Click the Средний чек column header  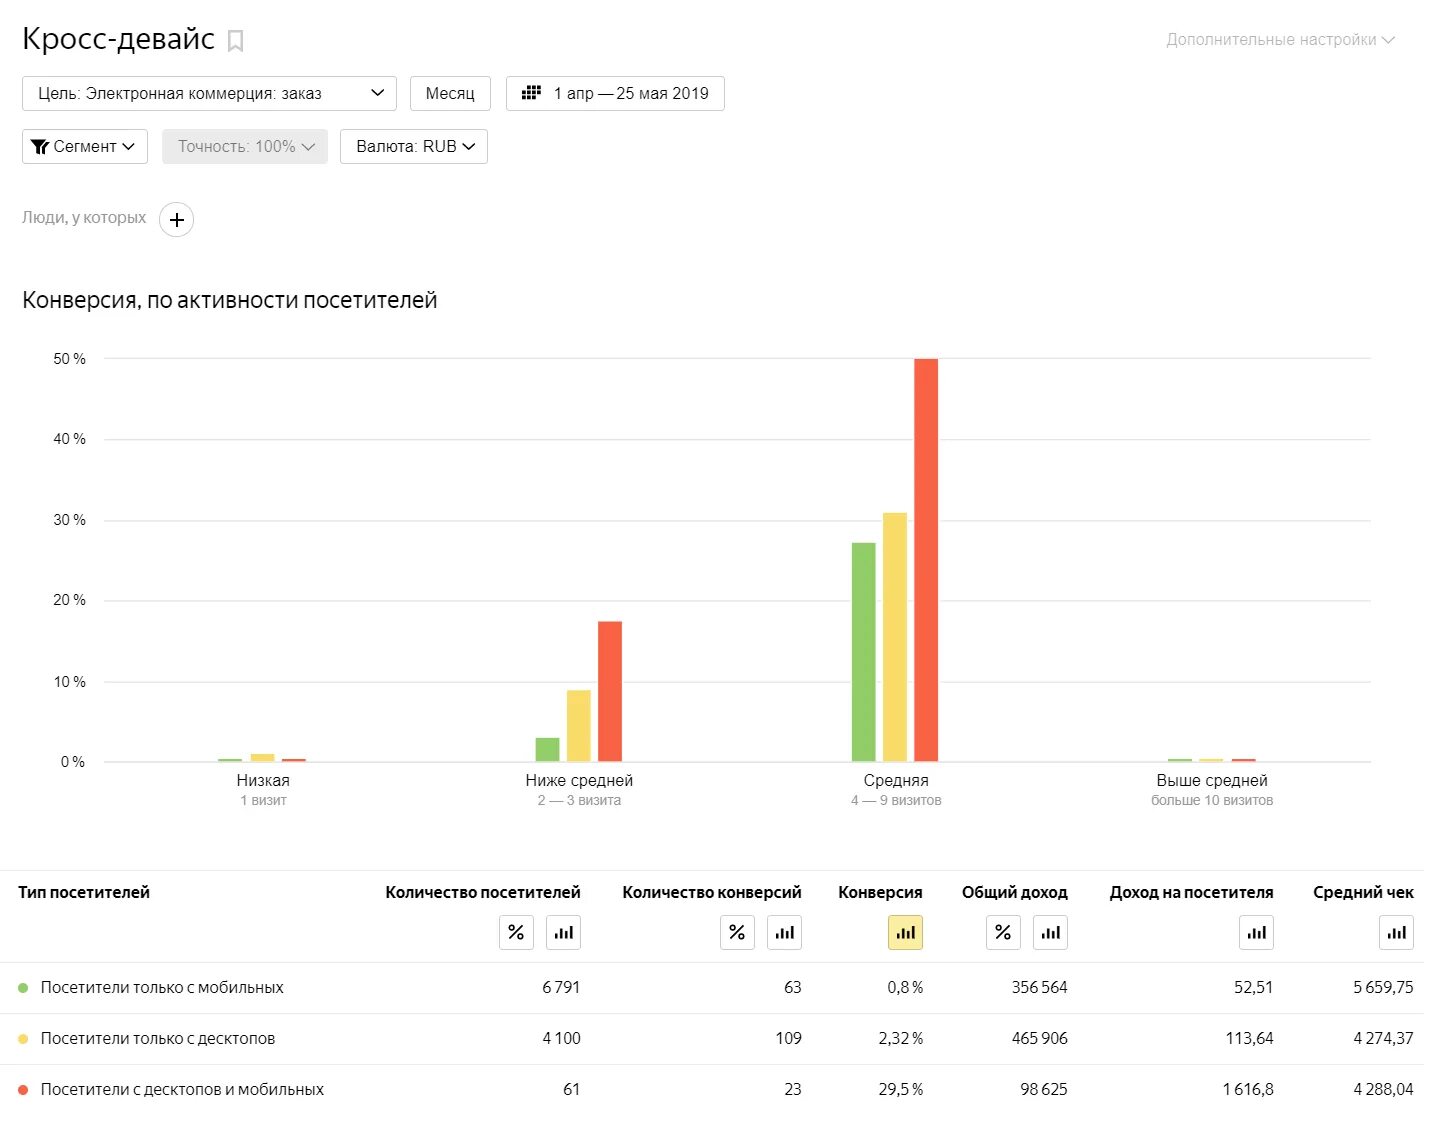pos(1363,892)
